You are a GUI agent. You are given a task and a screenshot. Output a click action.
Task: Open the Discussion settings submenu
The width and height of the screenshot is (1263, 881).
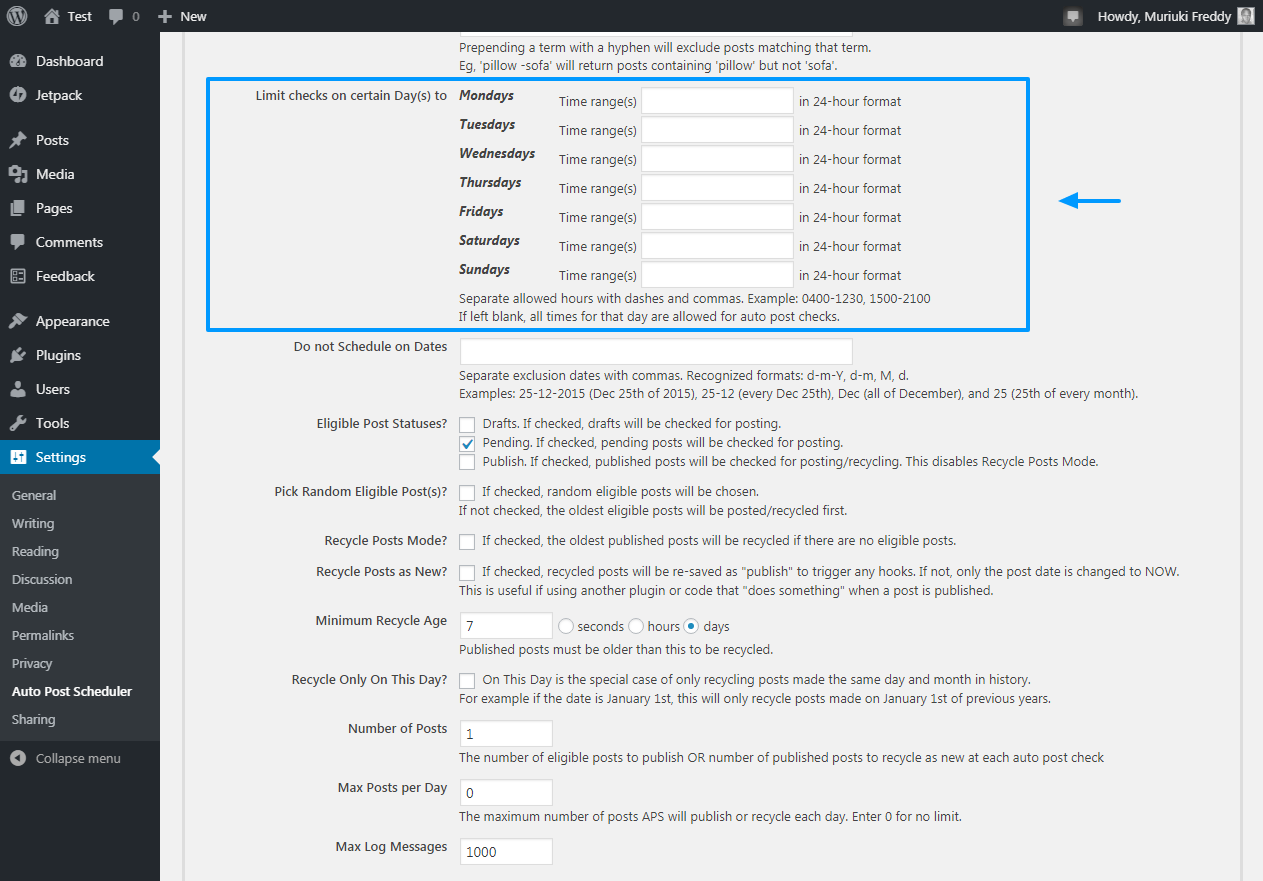[x=42, y=579]
